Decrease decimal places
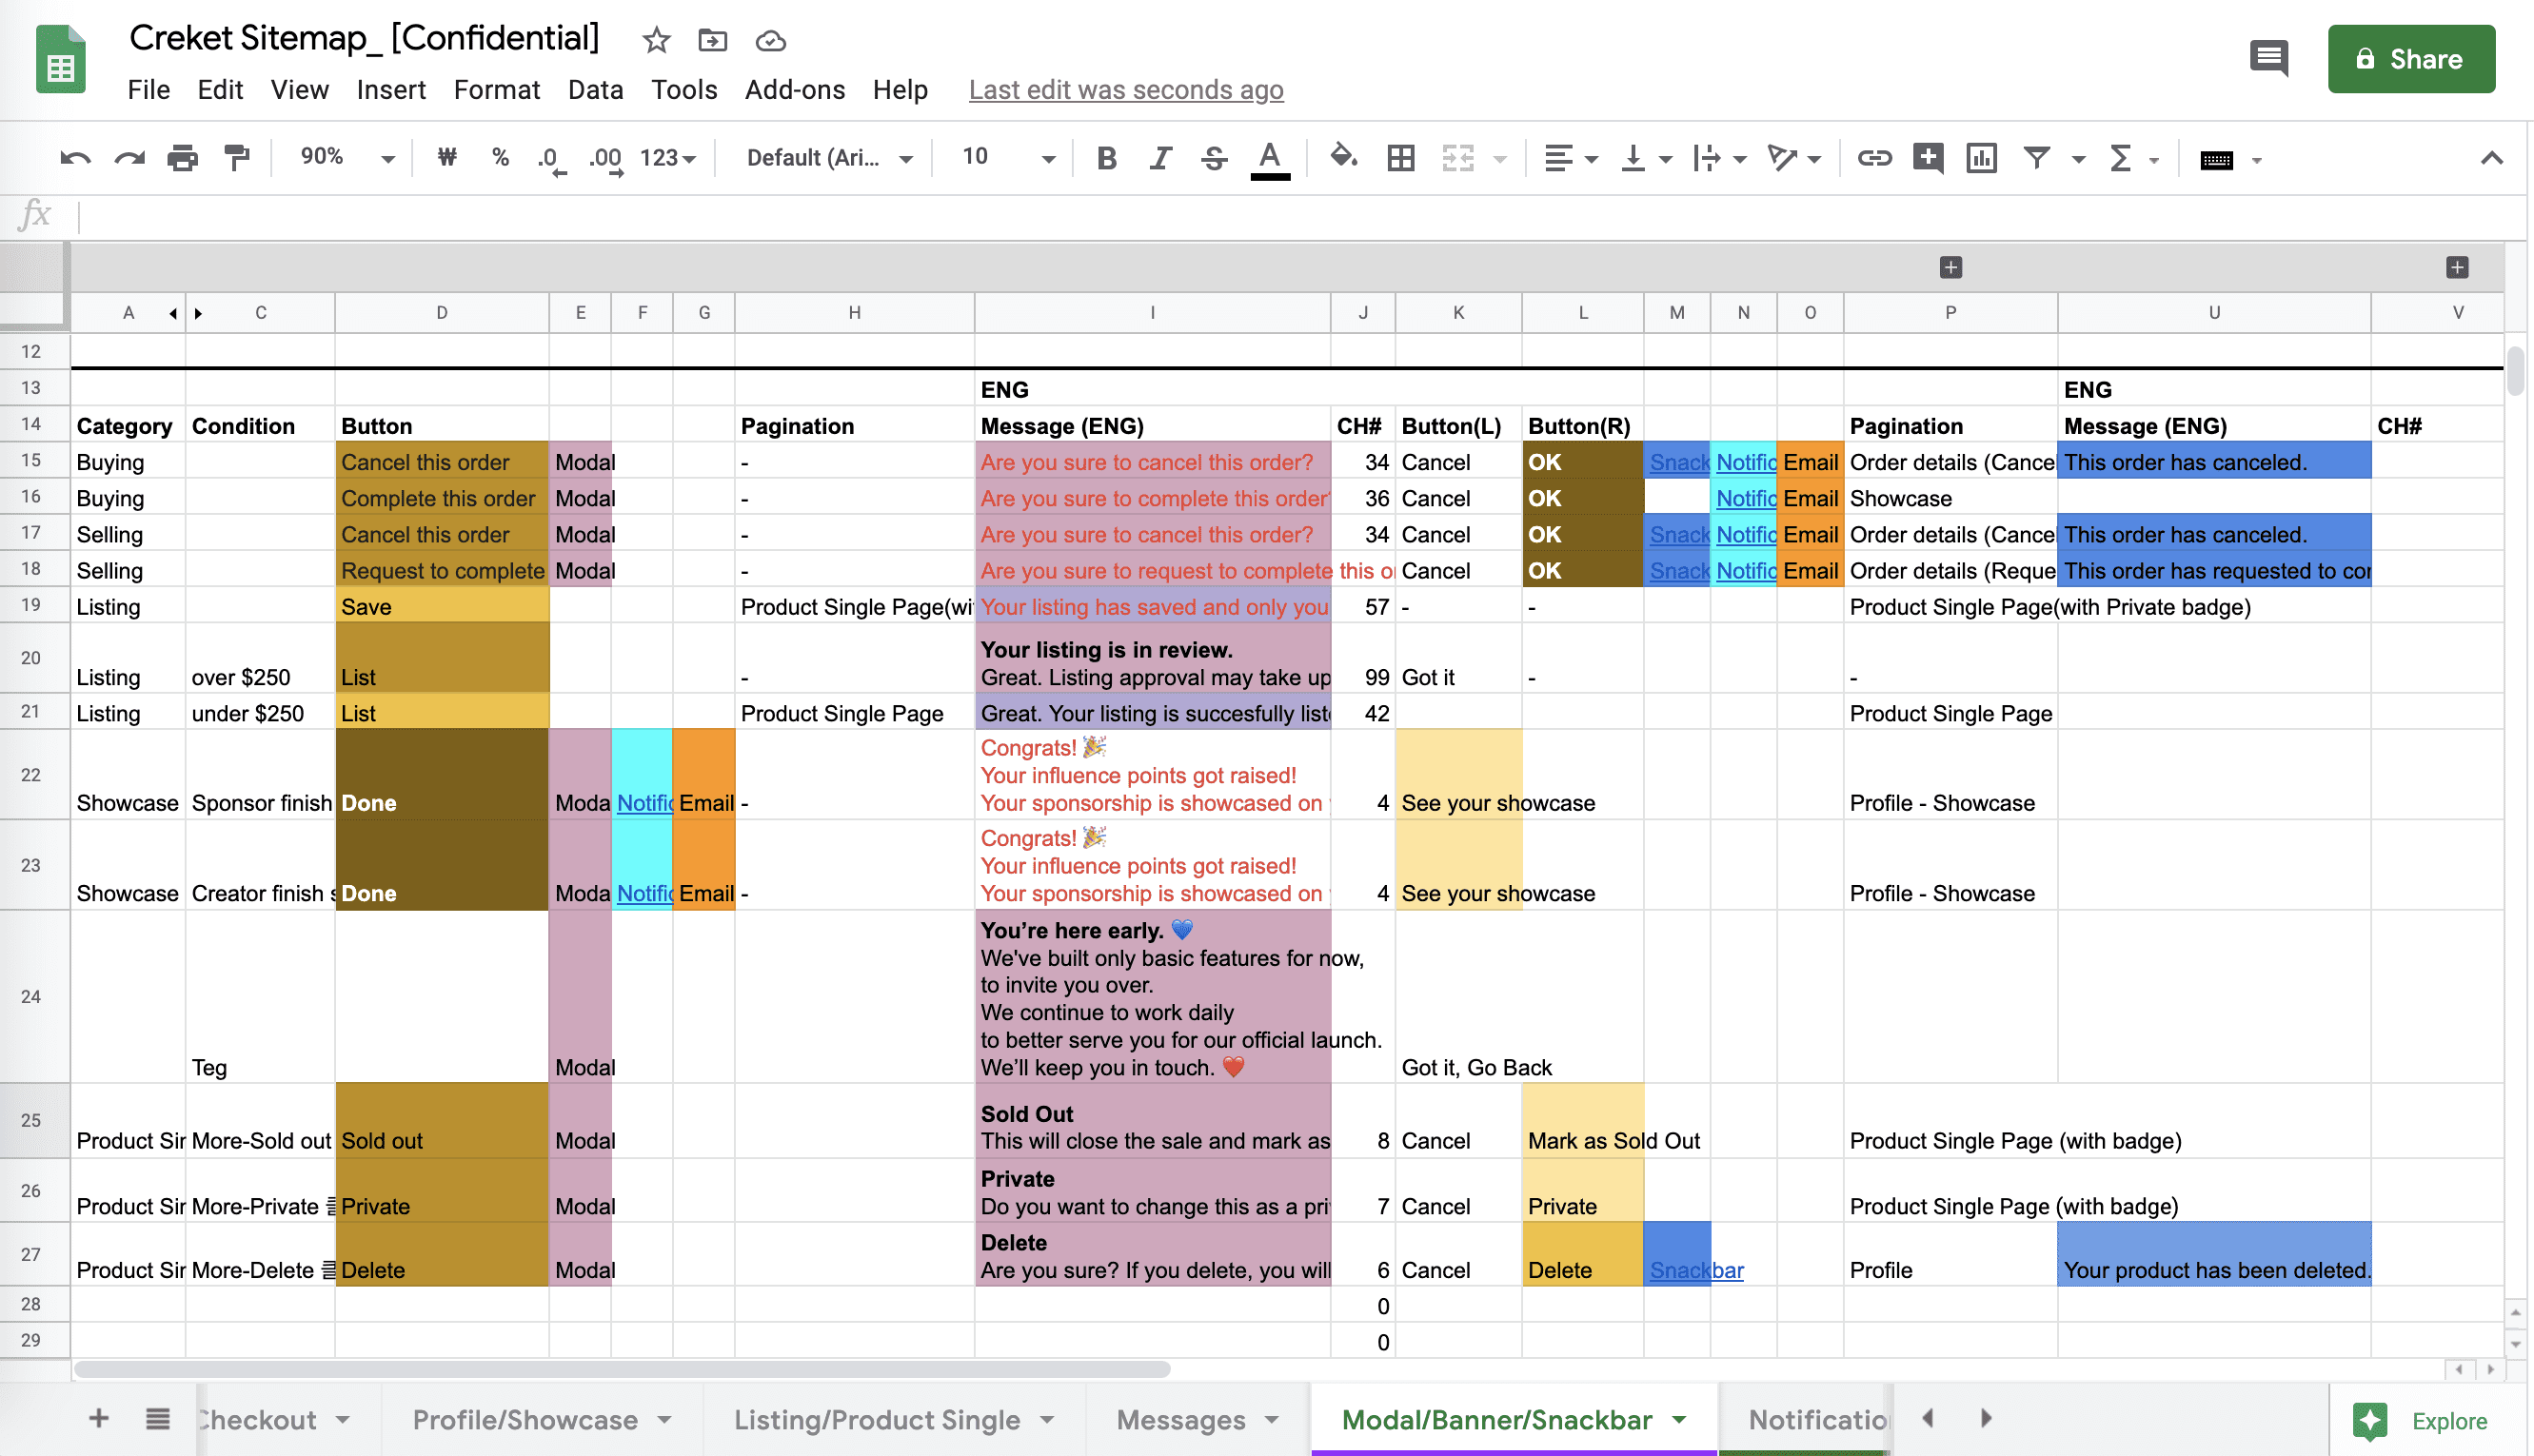The width and height of the screenshot is (2534, 1456). click(x=551, y=158)
